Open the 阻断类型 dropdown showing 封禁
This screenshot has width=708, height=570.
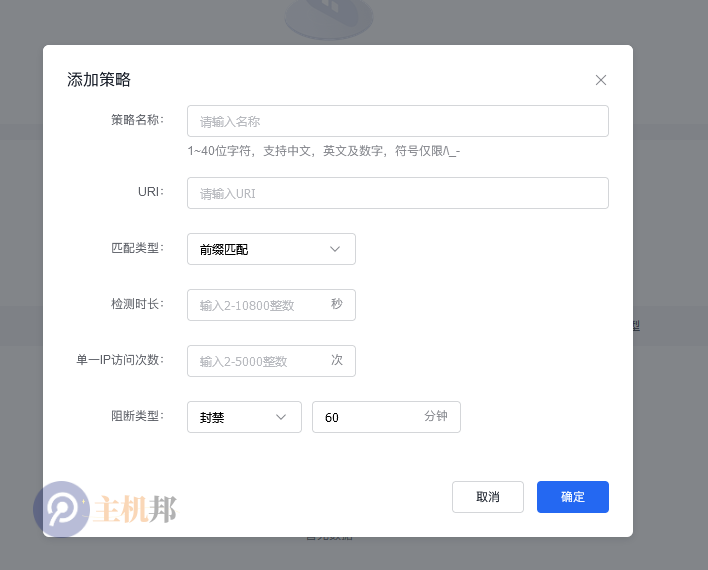pyautogui.click(x=244, y=417)
